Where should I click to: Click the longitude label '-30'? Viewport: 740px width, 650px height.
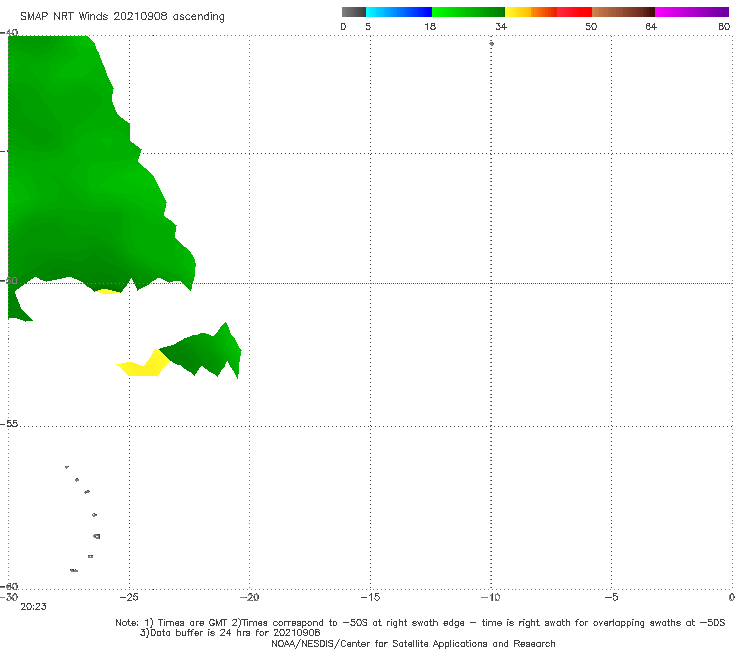pos(9,597)
